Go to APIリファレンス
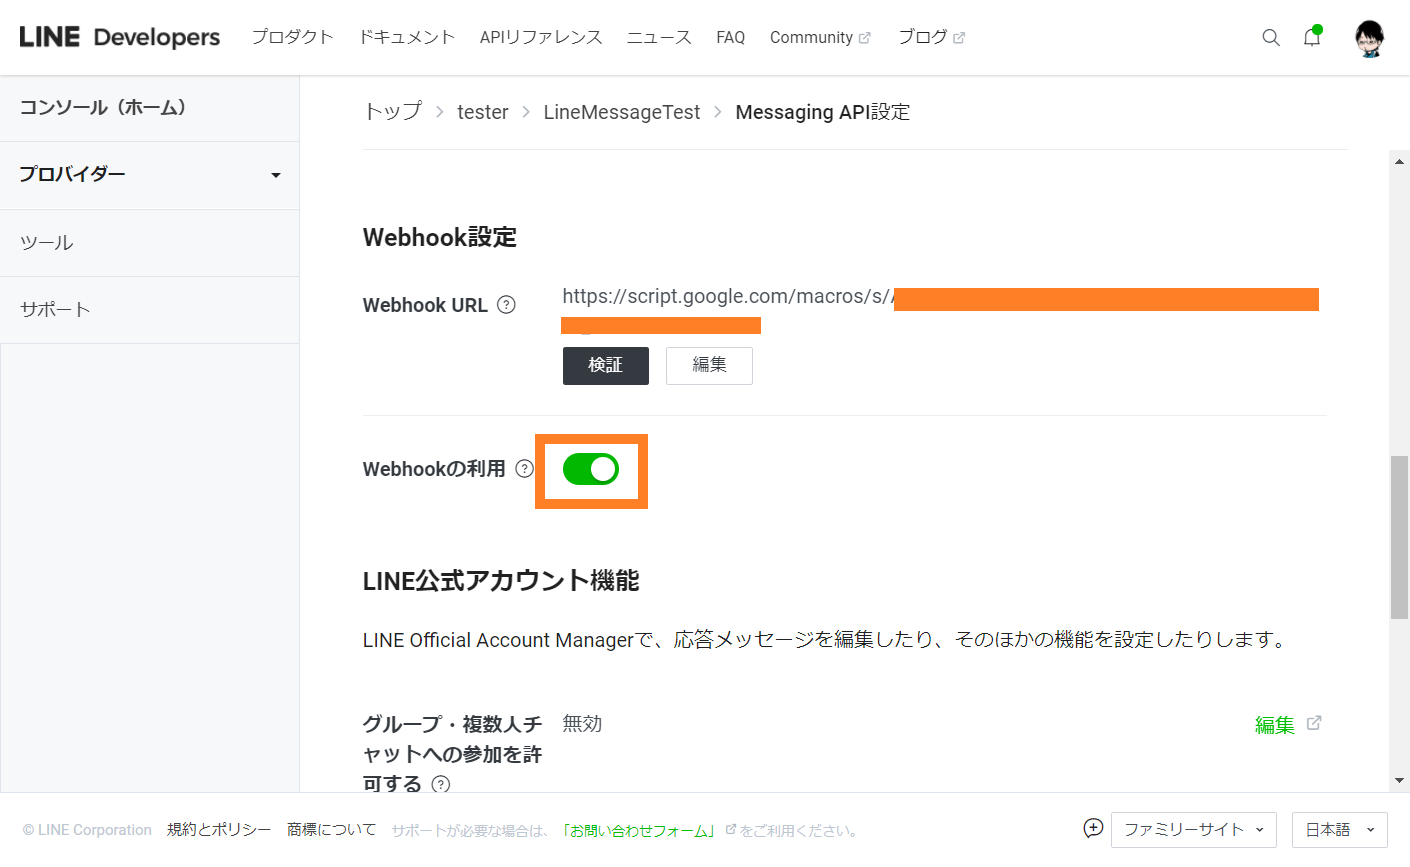The height and width of the screenshot is (867, 1410). 541,37
